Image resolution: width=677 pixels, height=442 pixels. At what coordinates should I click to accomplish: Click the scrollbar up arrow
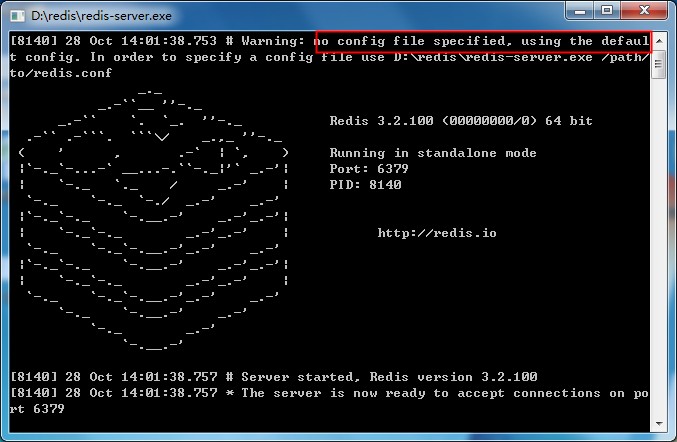tap(659, 41)
